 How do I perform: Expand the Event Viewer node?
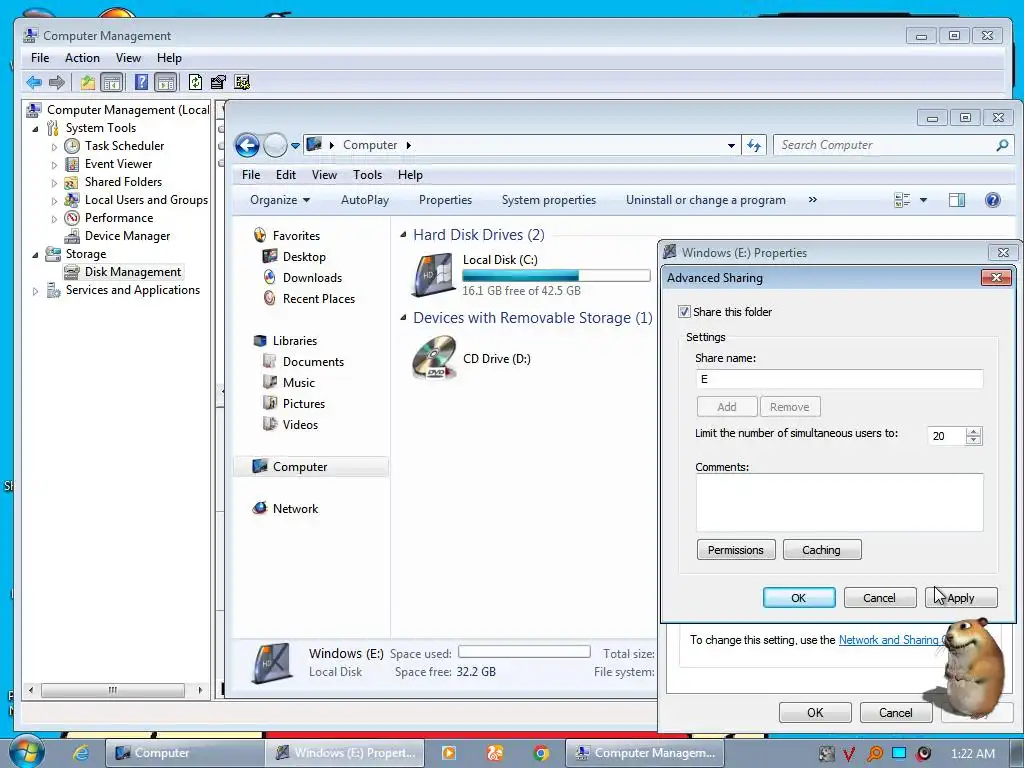(54, 165)
